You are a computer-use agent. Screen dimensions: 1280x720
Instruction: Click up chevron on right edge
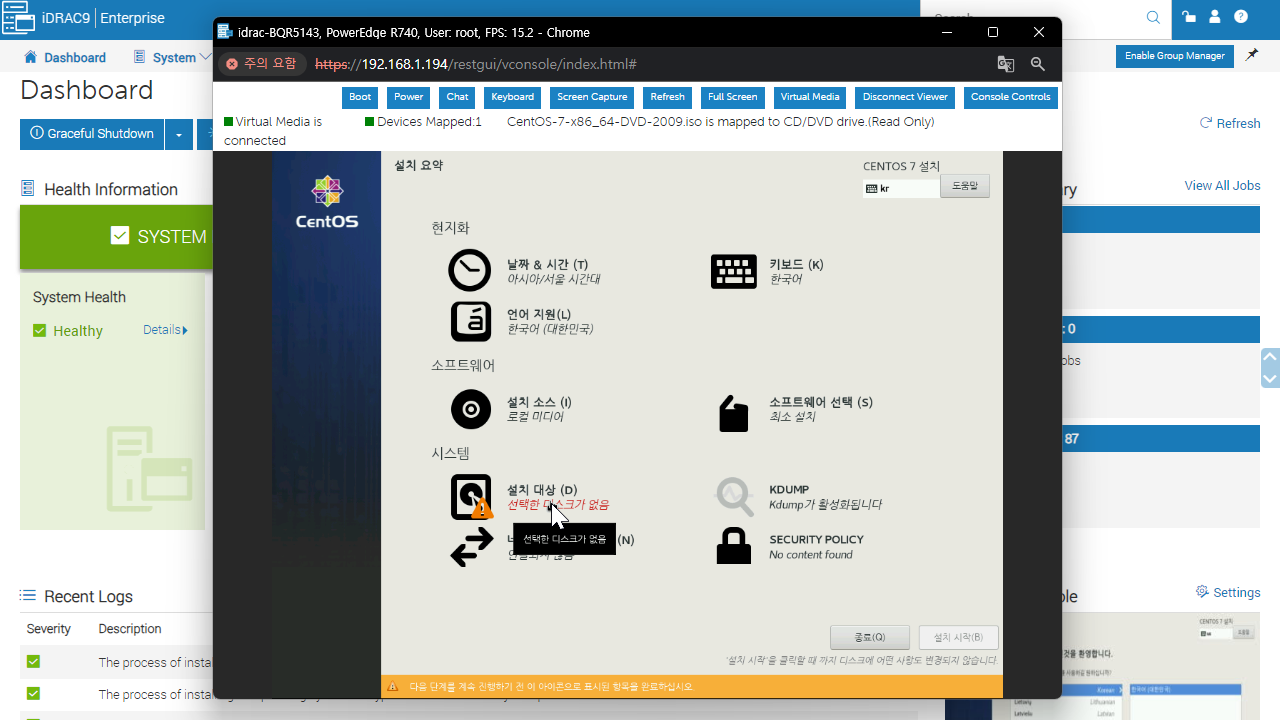(x=1271, y=356)
